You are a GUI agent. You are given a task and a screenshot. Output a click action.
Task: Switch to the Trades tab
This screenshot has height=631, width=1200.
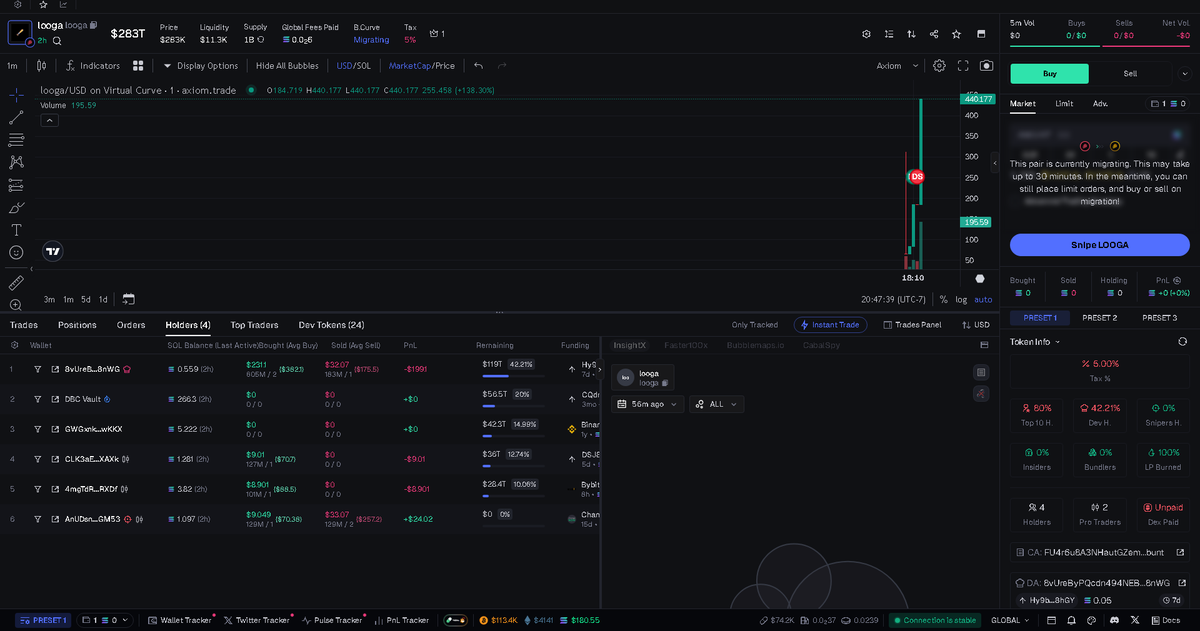pos(24,325)
